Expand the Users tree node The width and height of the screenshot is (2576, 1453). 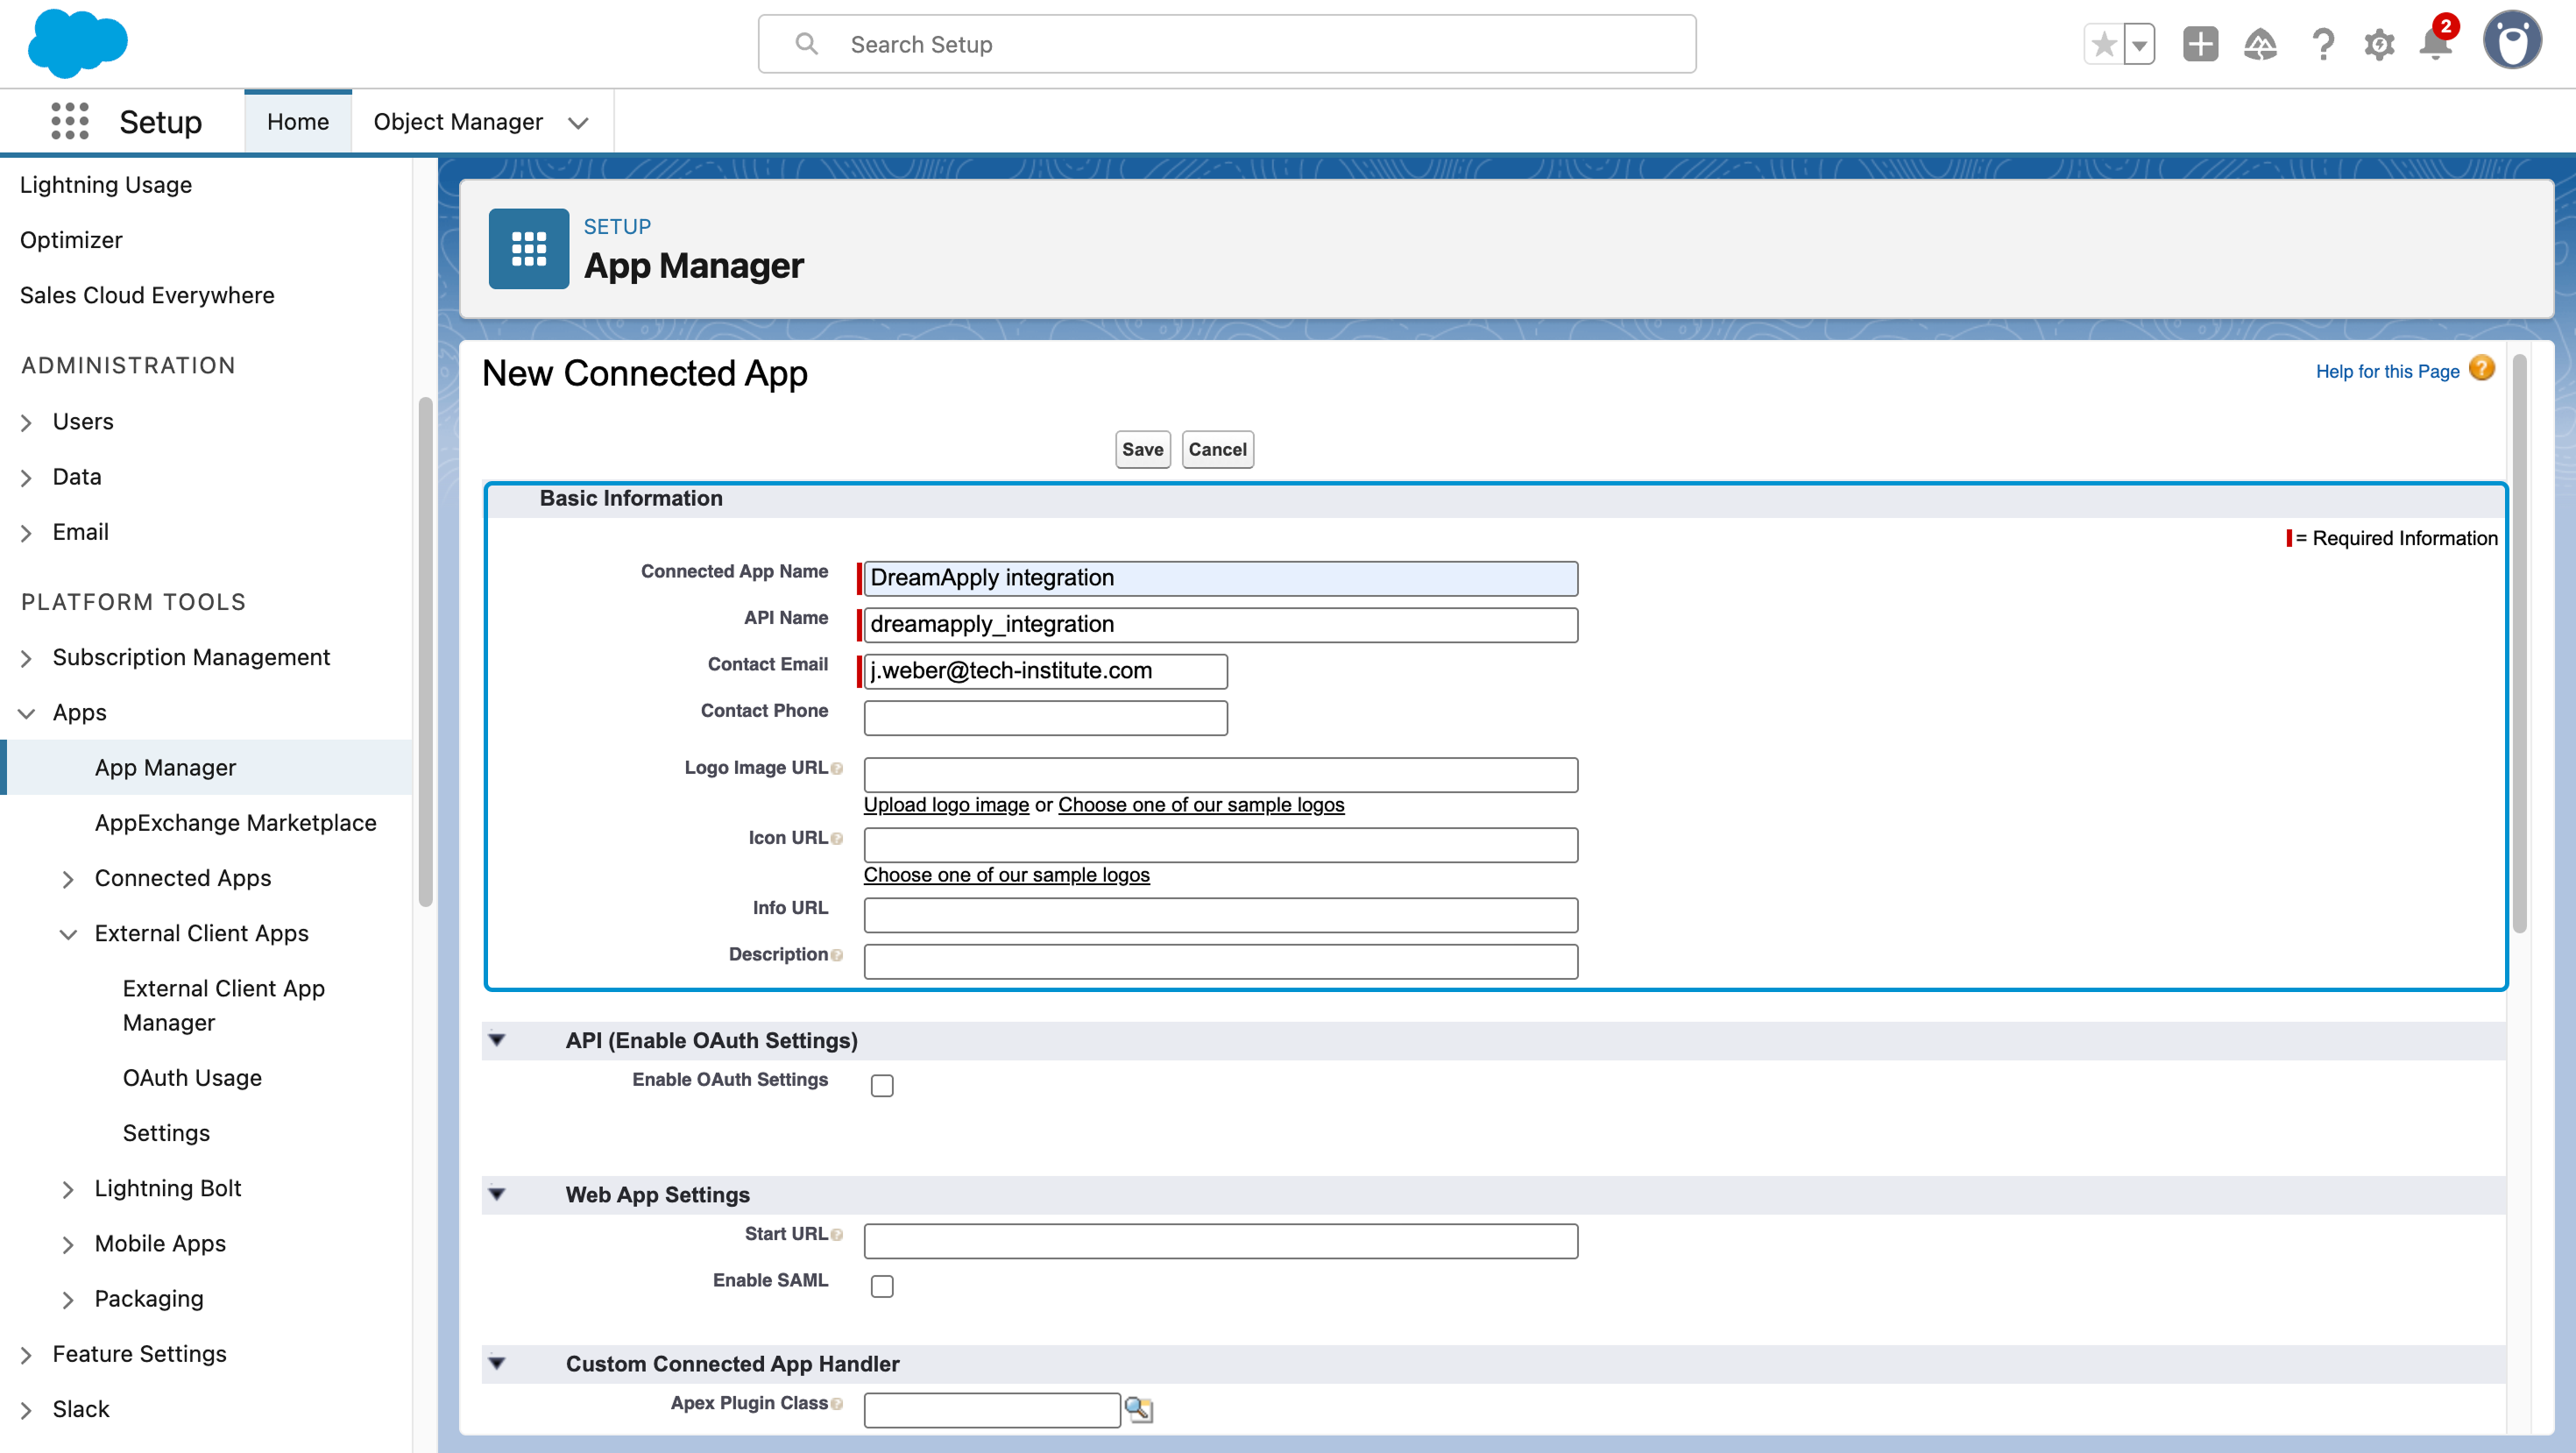pyautogui.click(x=27, y=422)
